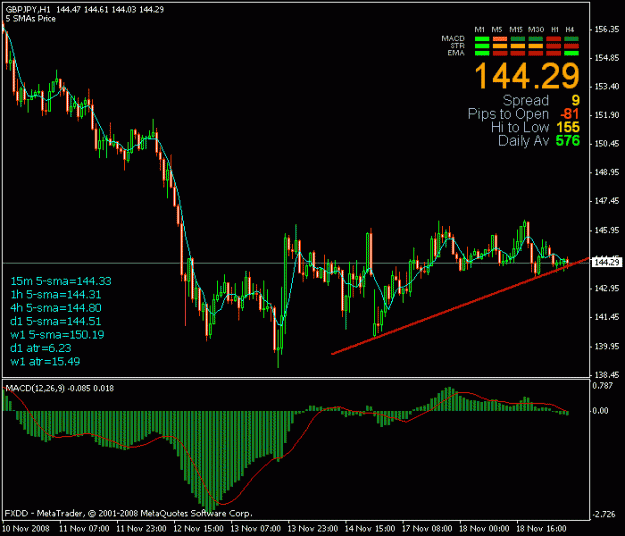Click the M5 timeframe column header
This screenshot has height=536, width=625.
coord(497,29)
